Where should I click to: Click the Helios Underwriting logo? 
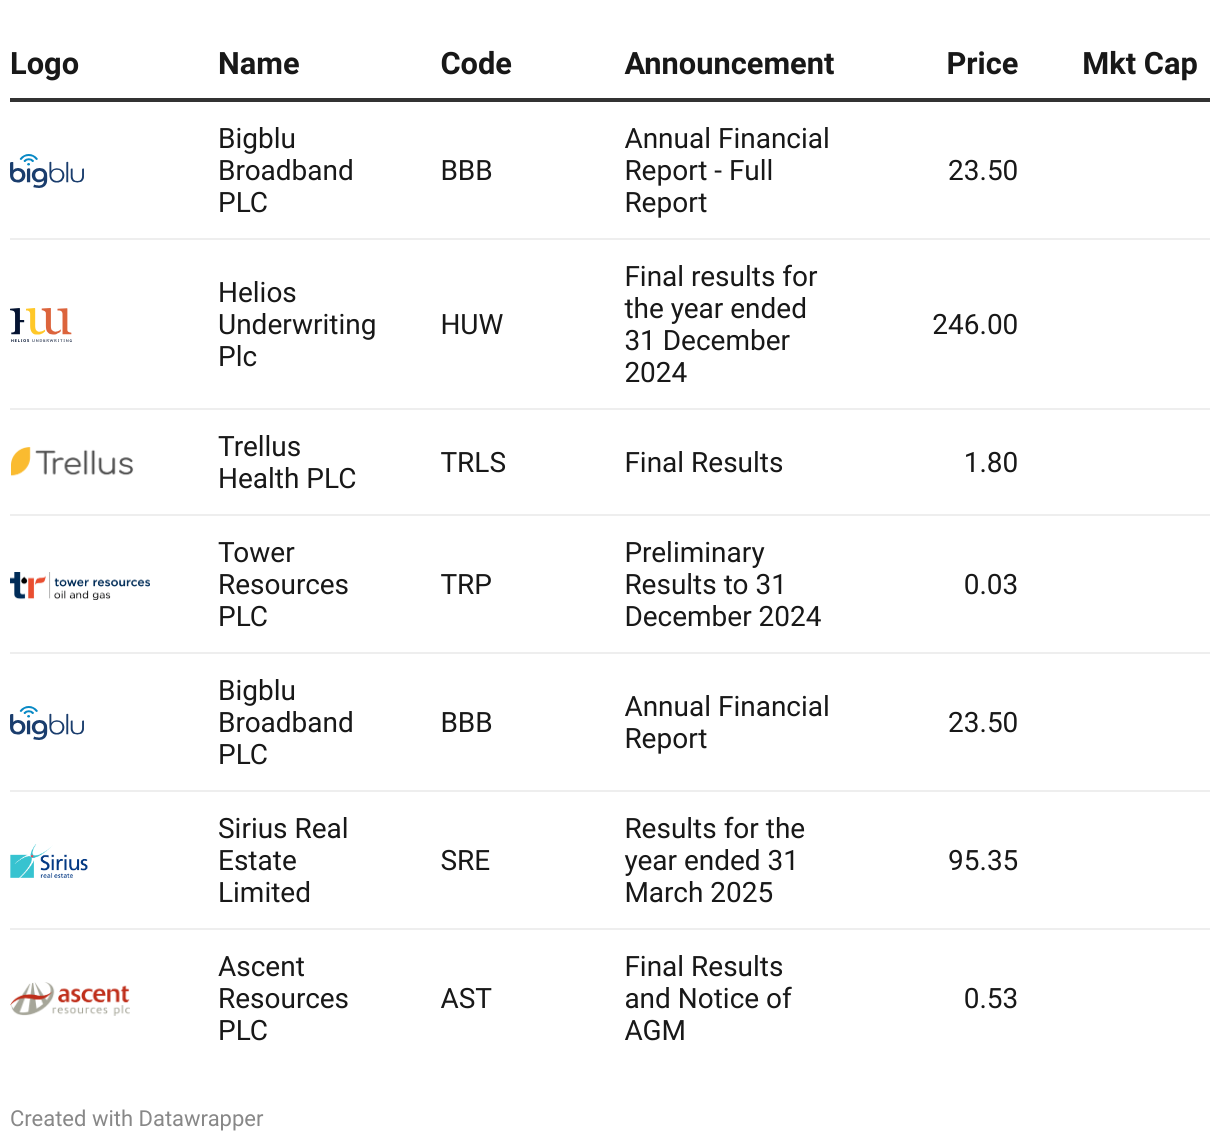41,324
